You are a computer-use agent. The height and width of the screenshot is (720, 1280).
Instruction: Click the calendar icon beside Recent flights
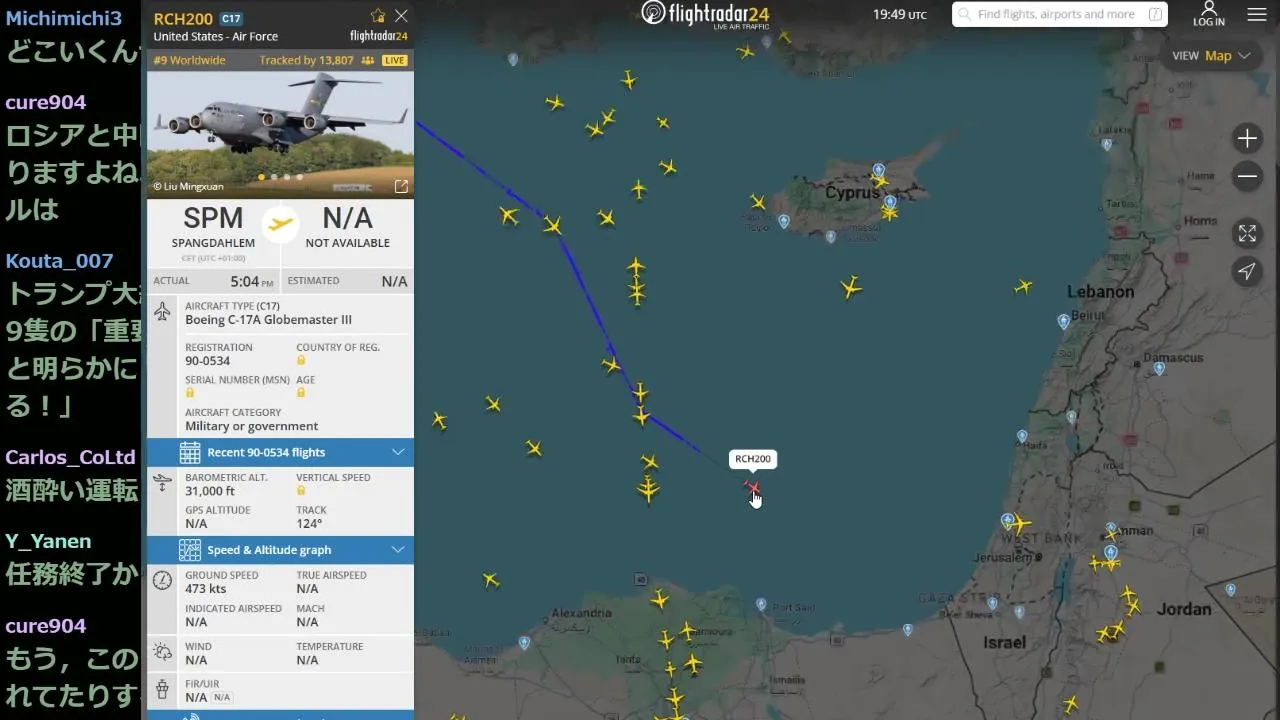coord(190,452)
